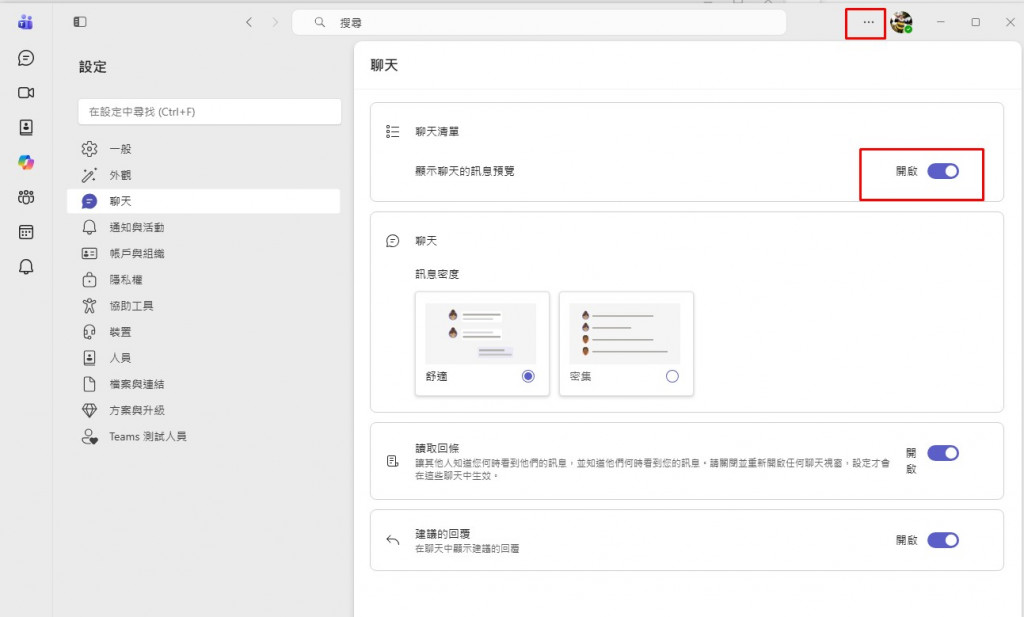Image resolution: width=1024 pixels, height=617 pixels.
Task: Go back with the left arrow
Action: click(x=249, y=22)
